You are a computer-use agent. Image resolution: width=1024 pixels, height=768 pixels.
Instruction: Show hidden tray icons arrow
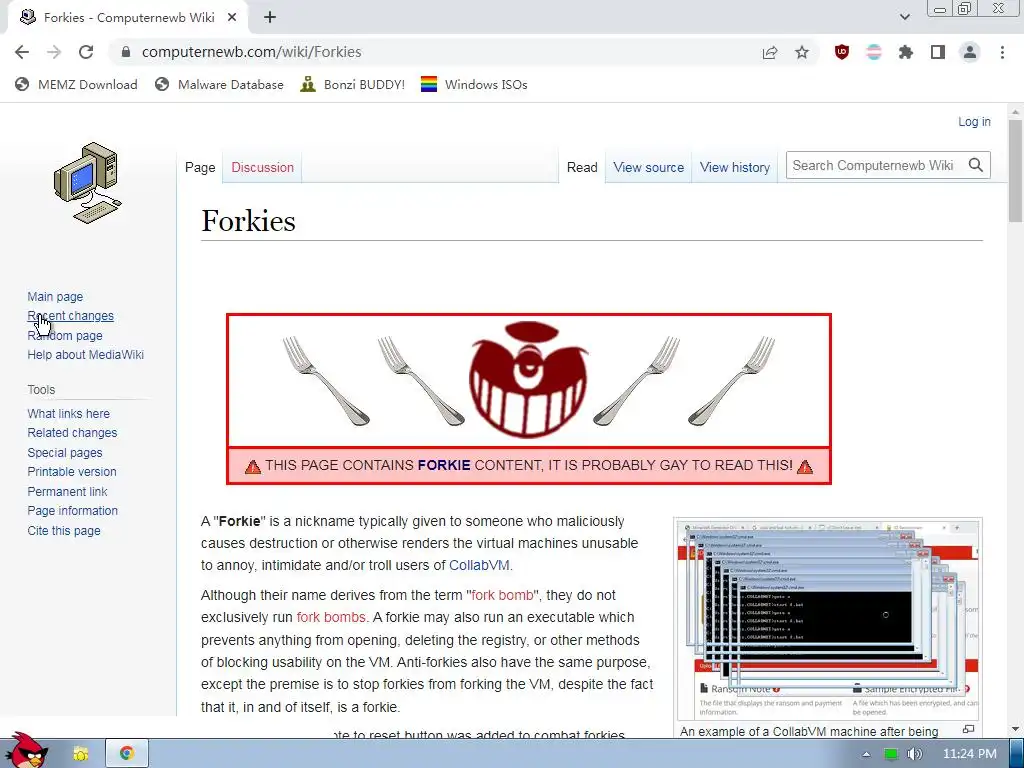[866, 754]
